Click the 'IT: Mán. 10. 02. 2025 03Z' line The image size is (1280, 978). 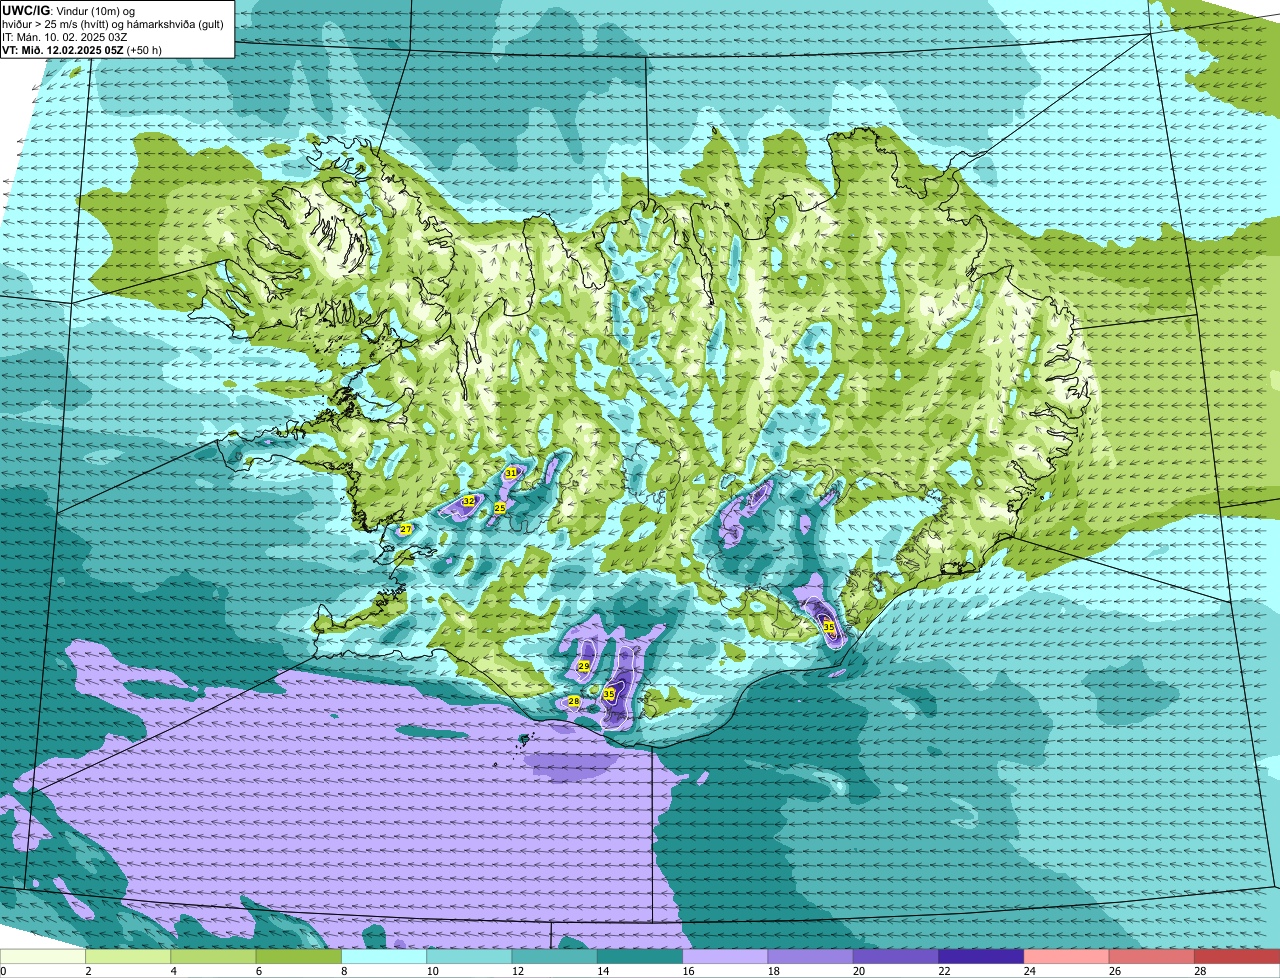point(65,37)
